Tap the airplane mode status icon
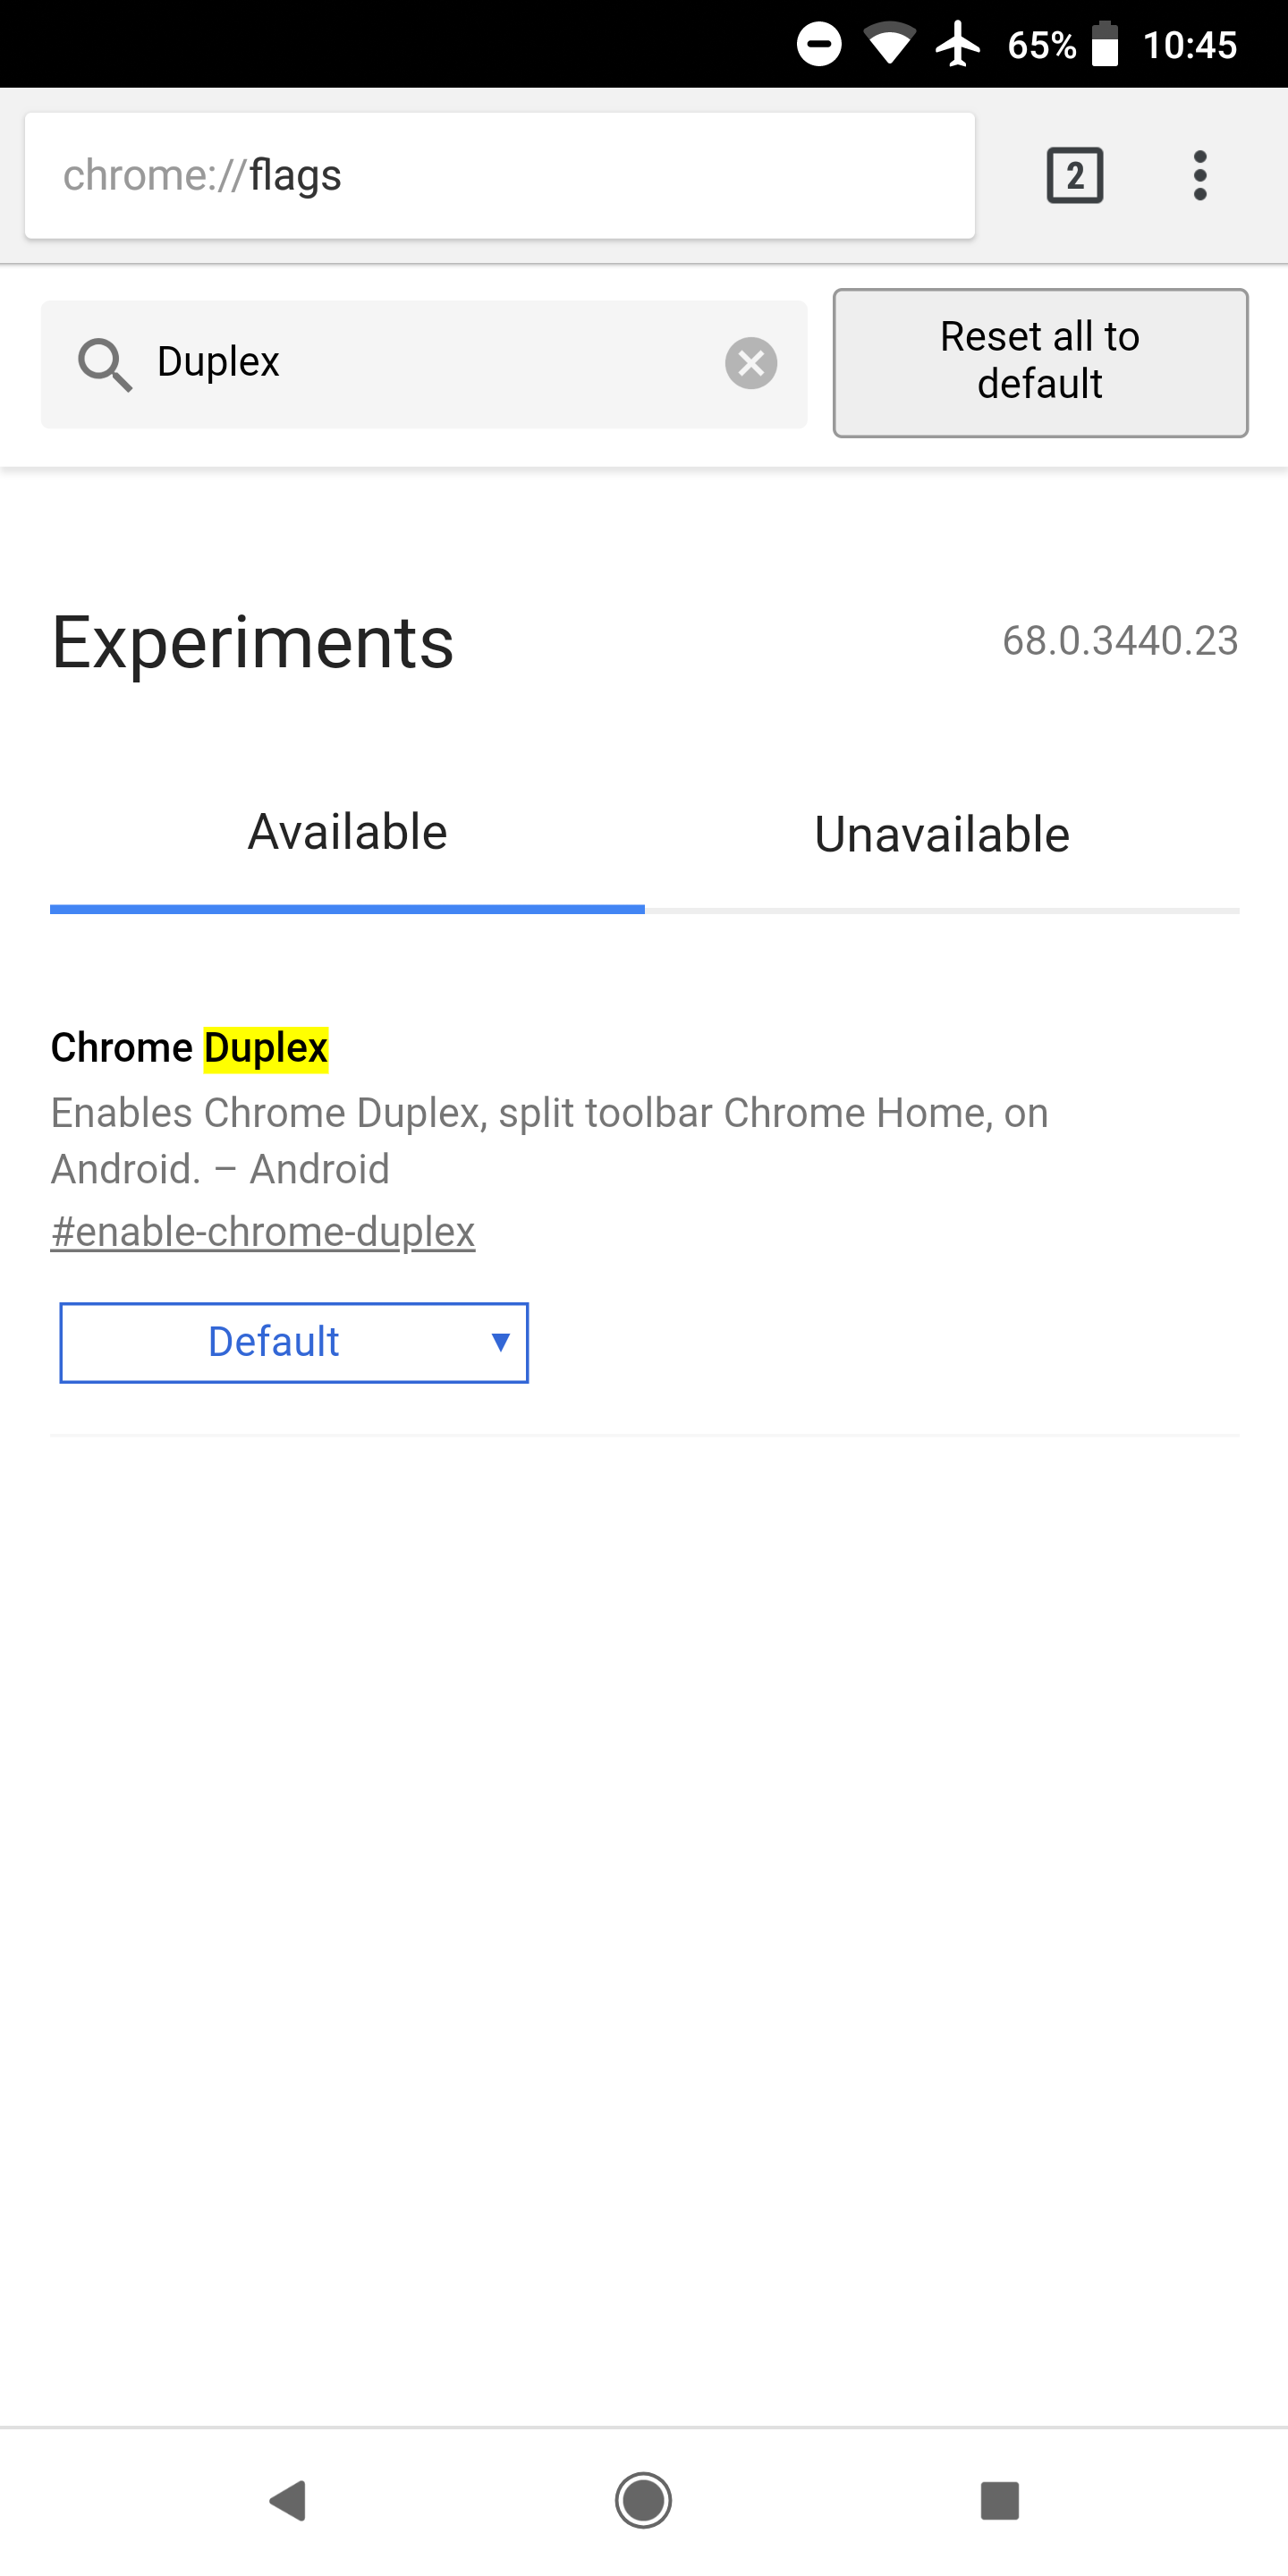The height and width of the screenshot is (2576, 1288). [x=956, y=43]
